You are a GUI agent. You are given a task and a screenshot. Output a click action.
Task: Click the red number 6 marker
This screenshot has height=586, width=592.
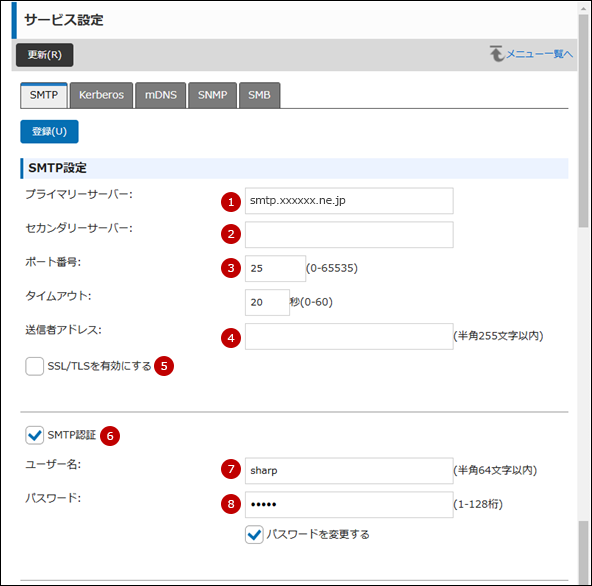(x=110, y=436)
